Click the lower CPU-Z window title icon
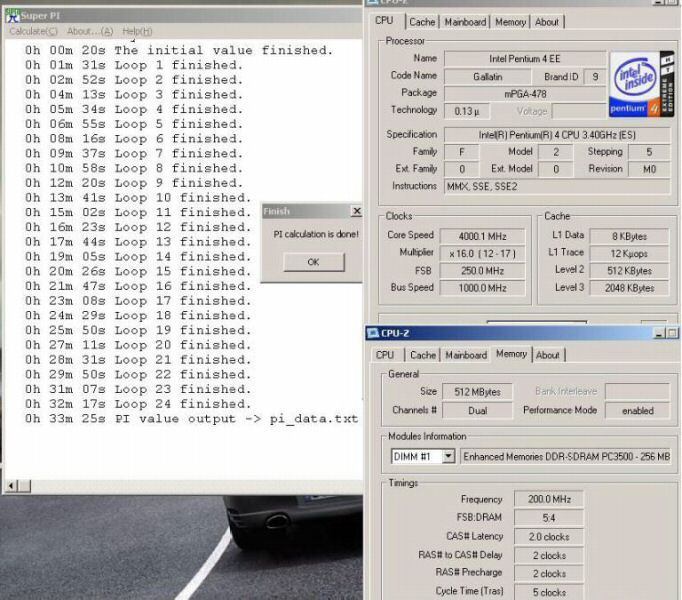 [373, 333]
